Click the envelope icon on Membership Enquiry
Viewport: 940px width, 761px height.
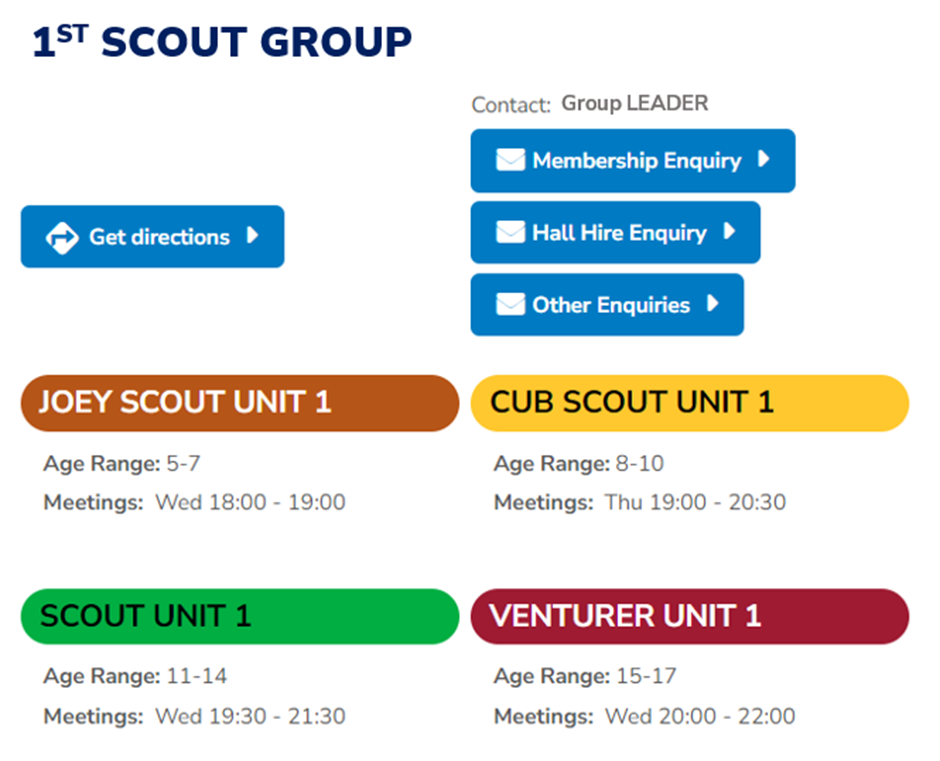[x=510, y=160]
